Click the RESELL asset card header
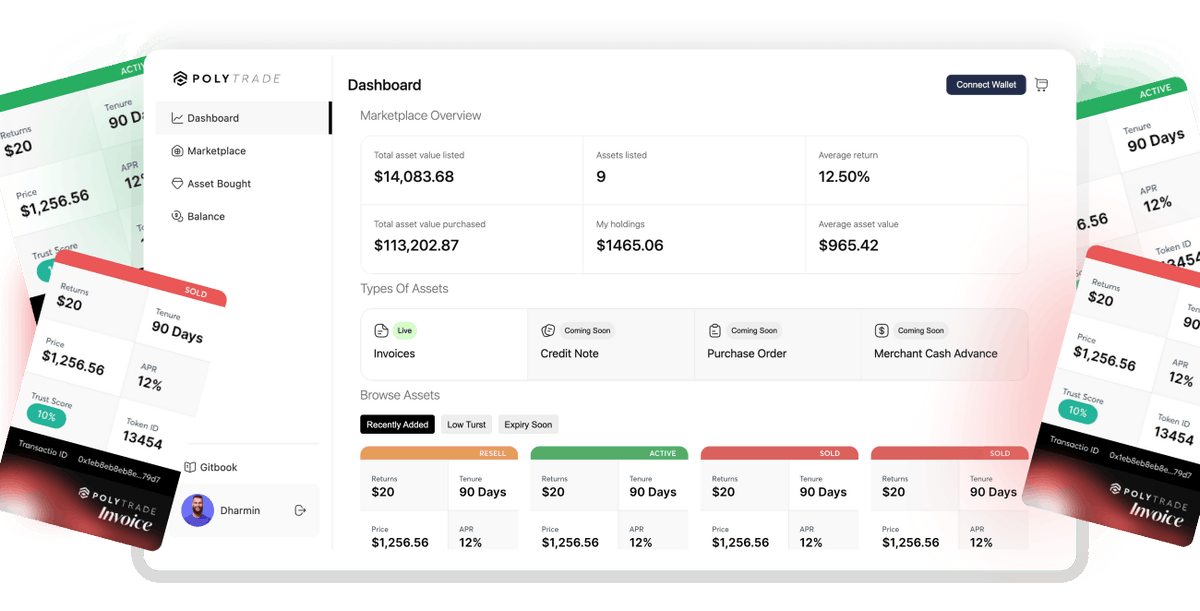The height and width of the screenshot is (611, 1200). pos(439,453)
